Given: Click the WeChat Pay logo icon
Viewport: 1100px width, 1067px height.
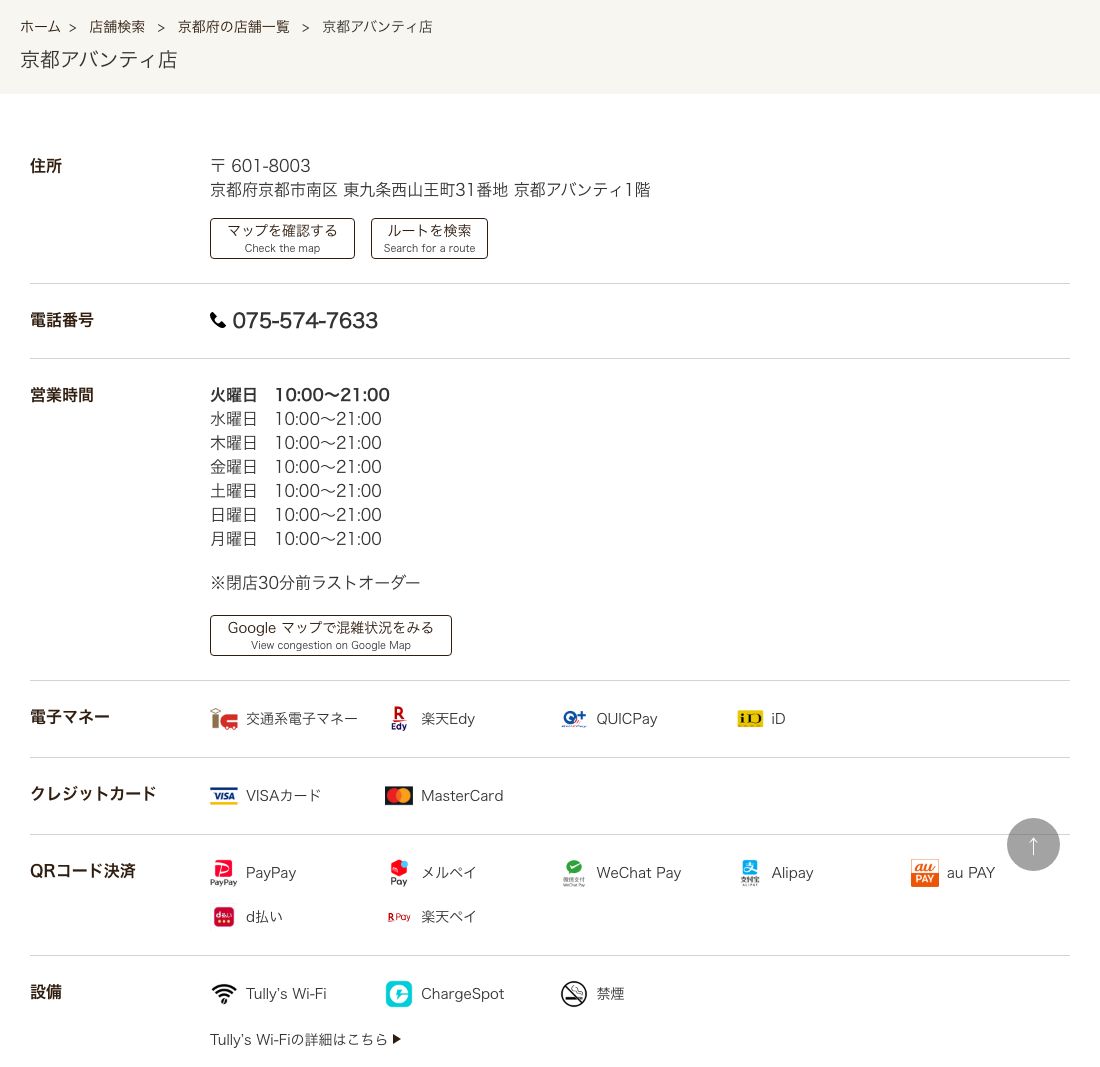Looking at the screenshot, I should tap(574, 873).
